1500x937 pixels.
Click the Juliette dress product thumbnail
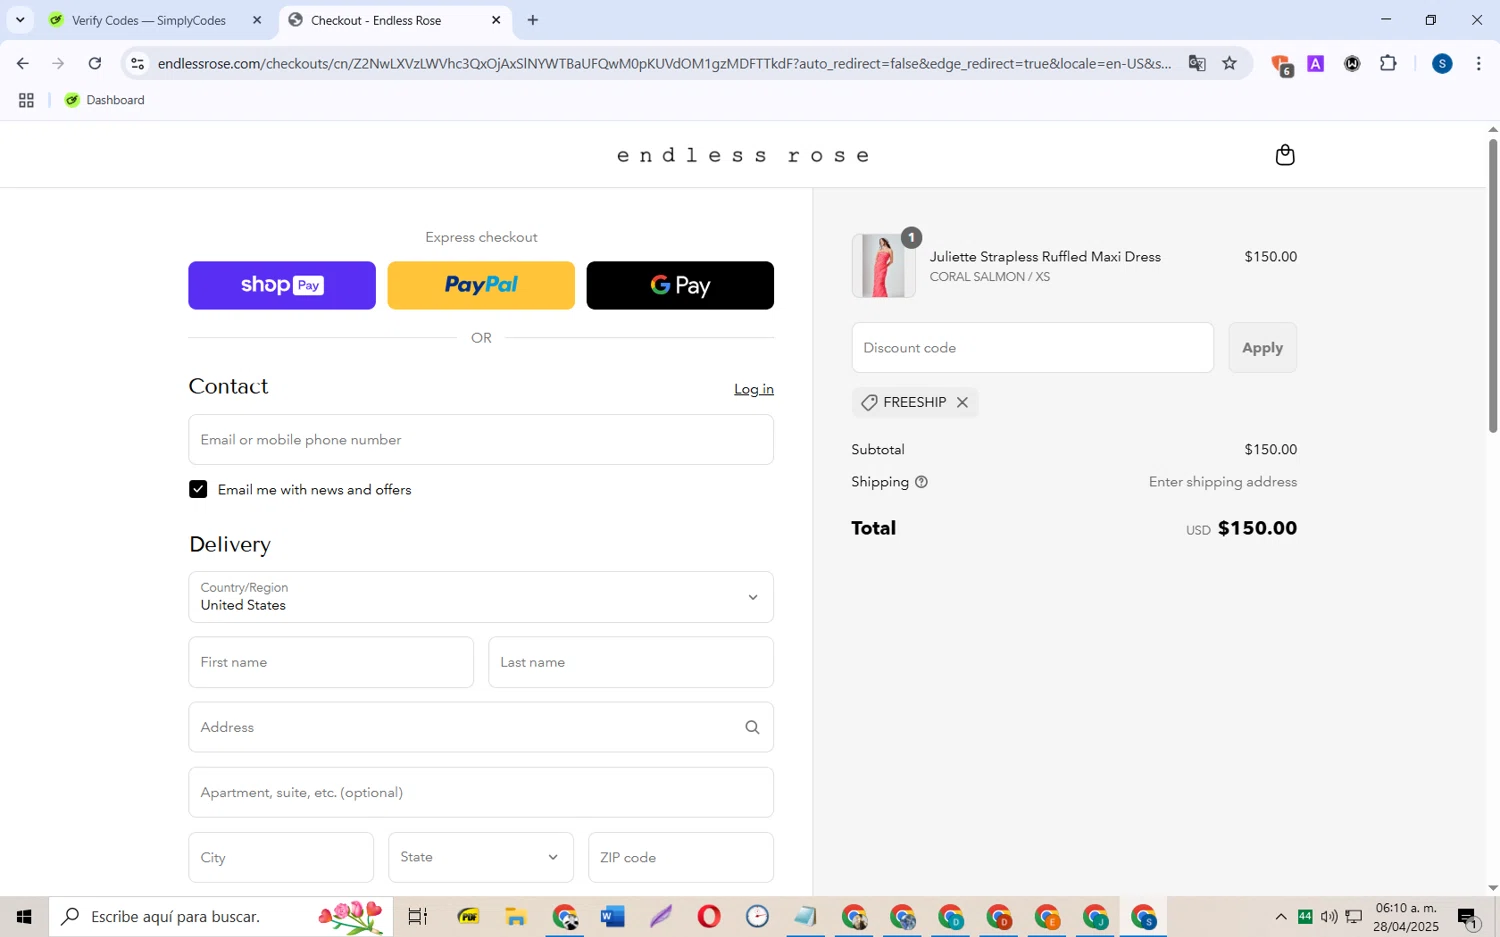[x=883, y=266]
